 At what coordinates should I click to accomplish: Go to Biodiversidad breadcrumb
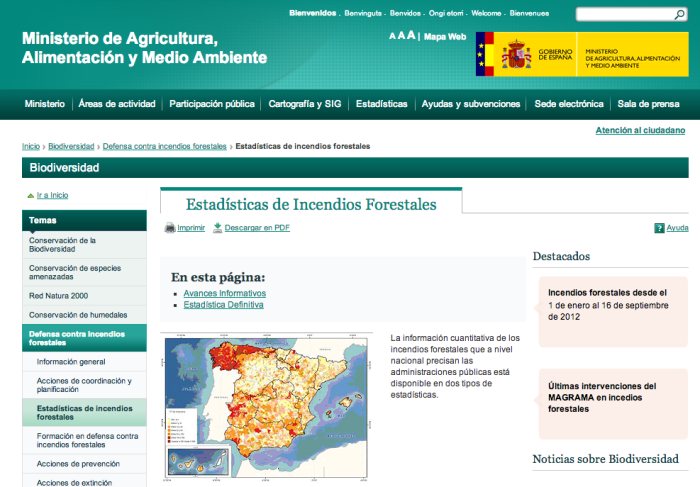pyautogui.click(x=71, y=146)
